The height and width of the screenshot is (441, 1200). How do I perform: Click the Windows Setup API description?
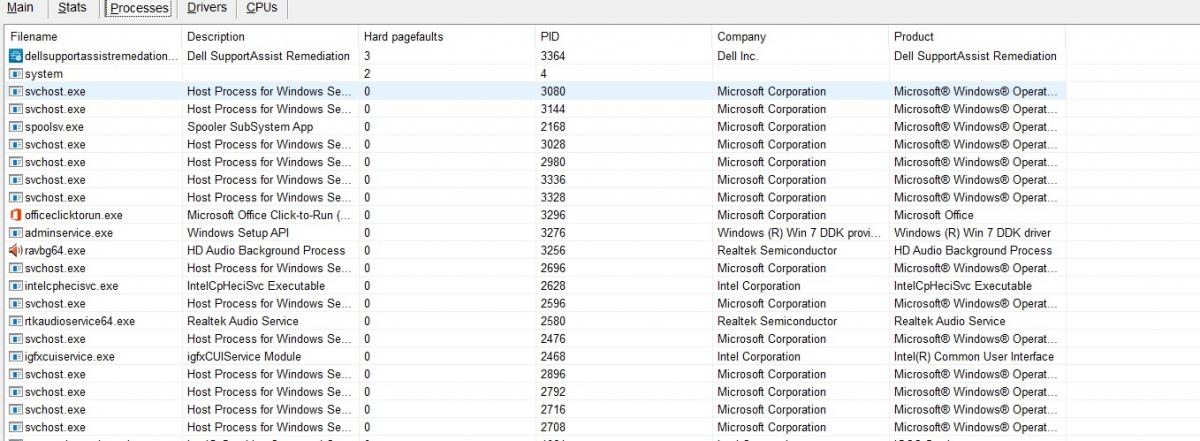(x=238, y=233)
